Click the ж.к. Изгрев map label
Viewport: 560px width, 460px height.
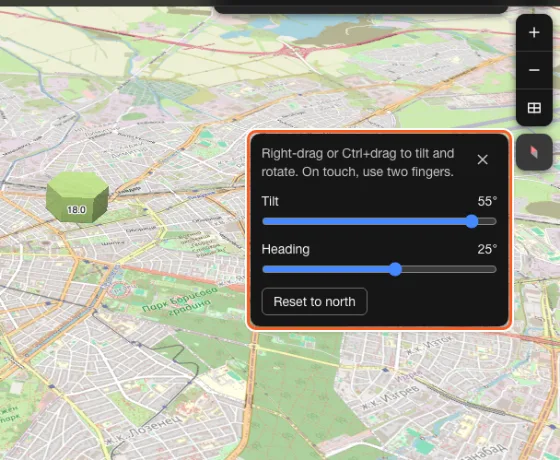pos(390,397)
